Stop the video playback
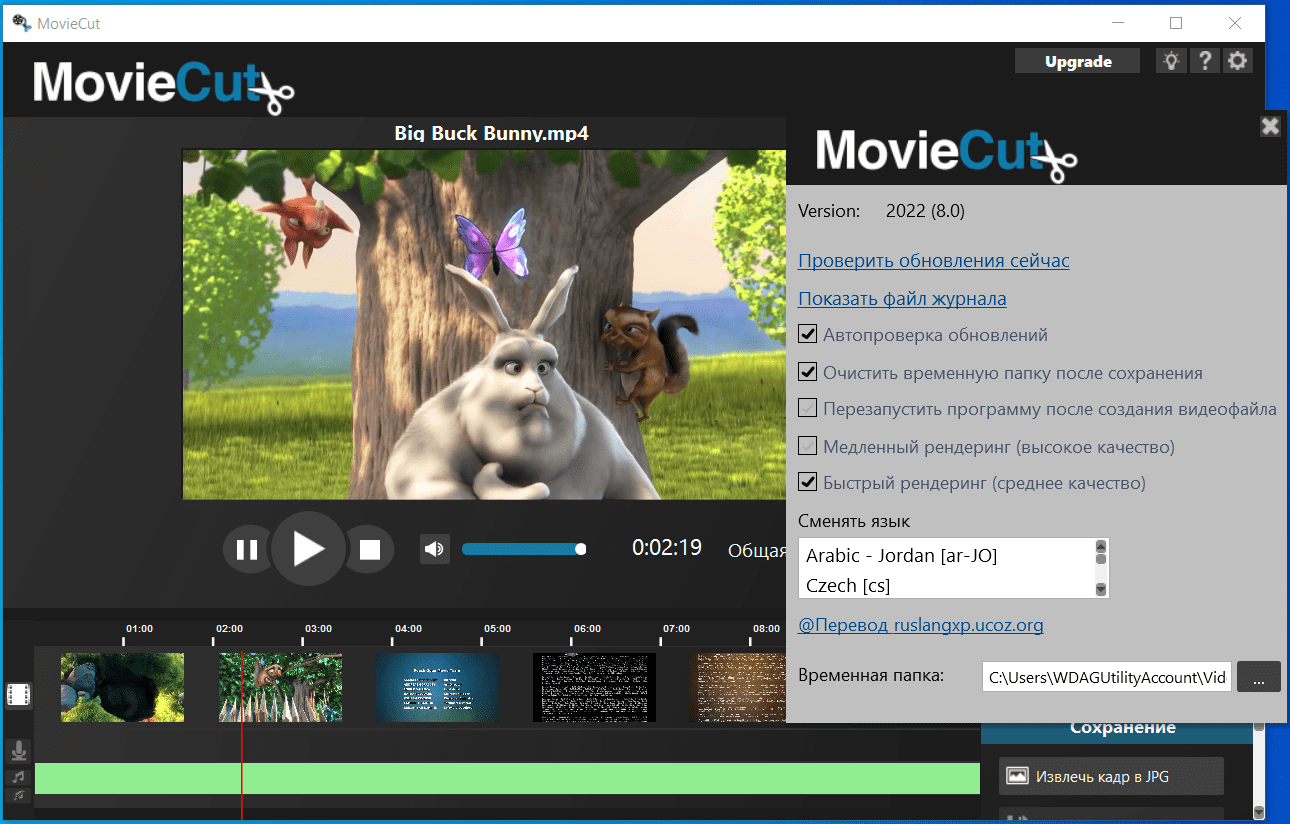 pos(370,549)
